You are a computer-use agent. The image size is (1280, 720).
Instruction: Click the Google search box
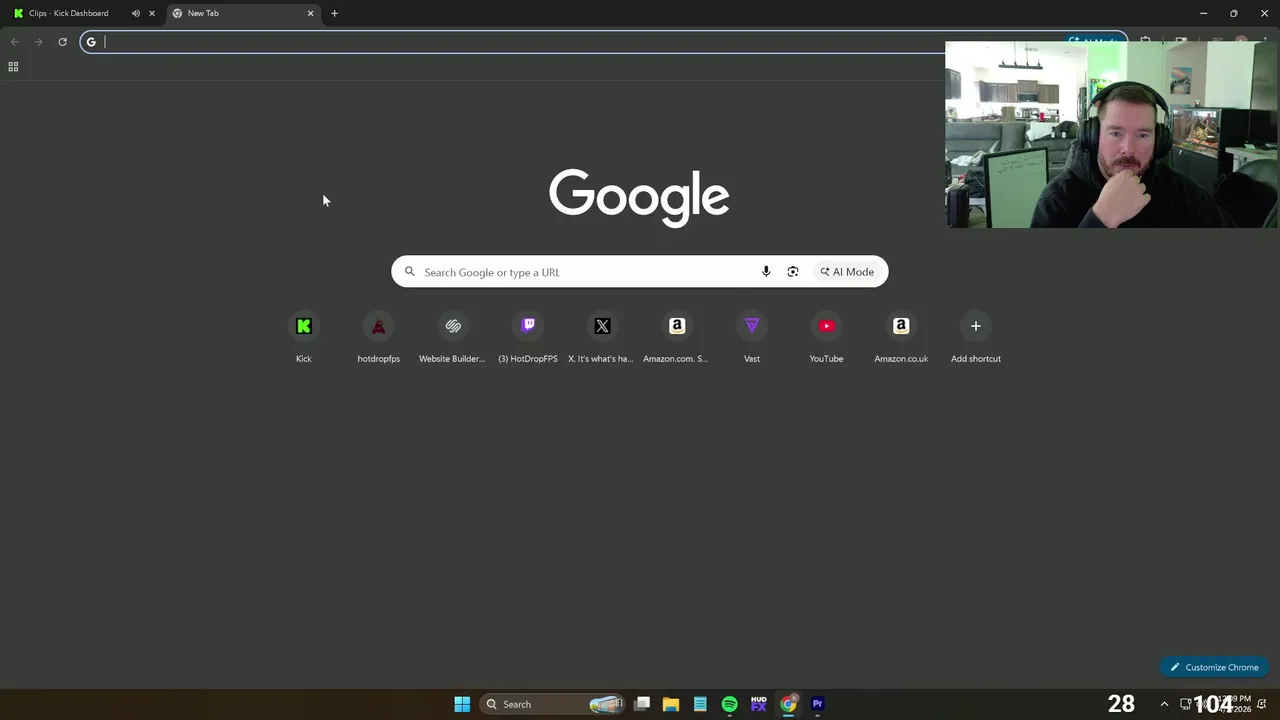tap(639, 272)
